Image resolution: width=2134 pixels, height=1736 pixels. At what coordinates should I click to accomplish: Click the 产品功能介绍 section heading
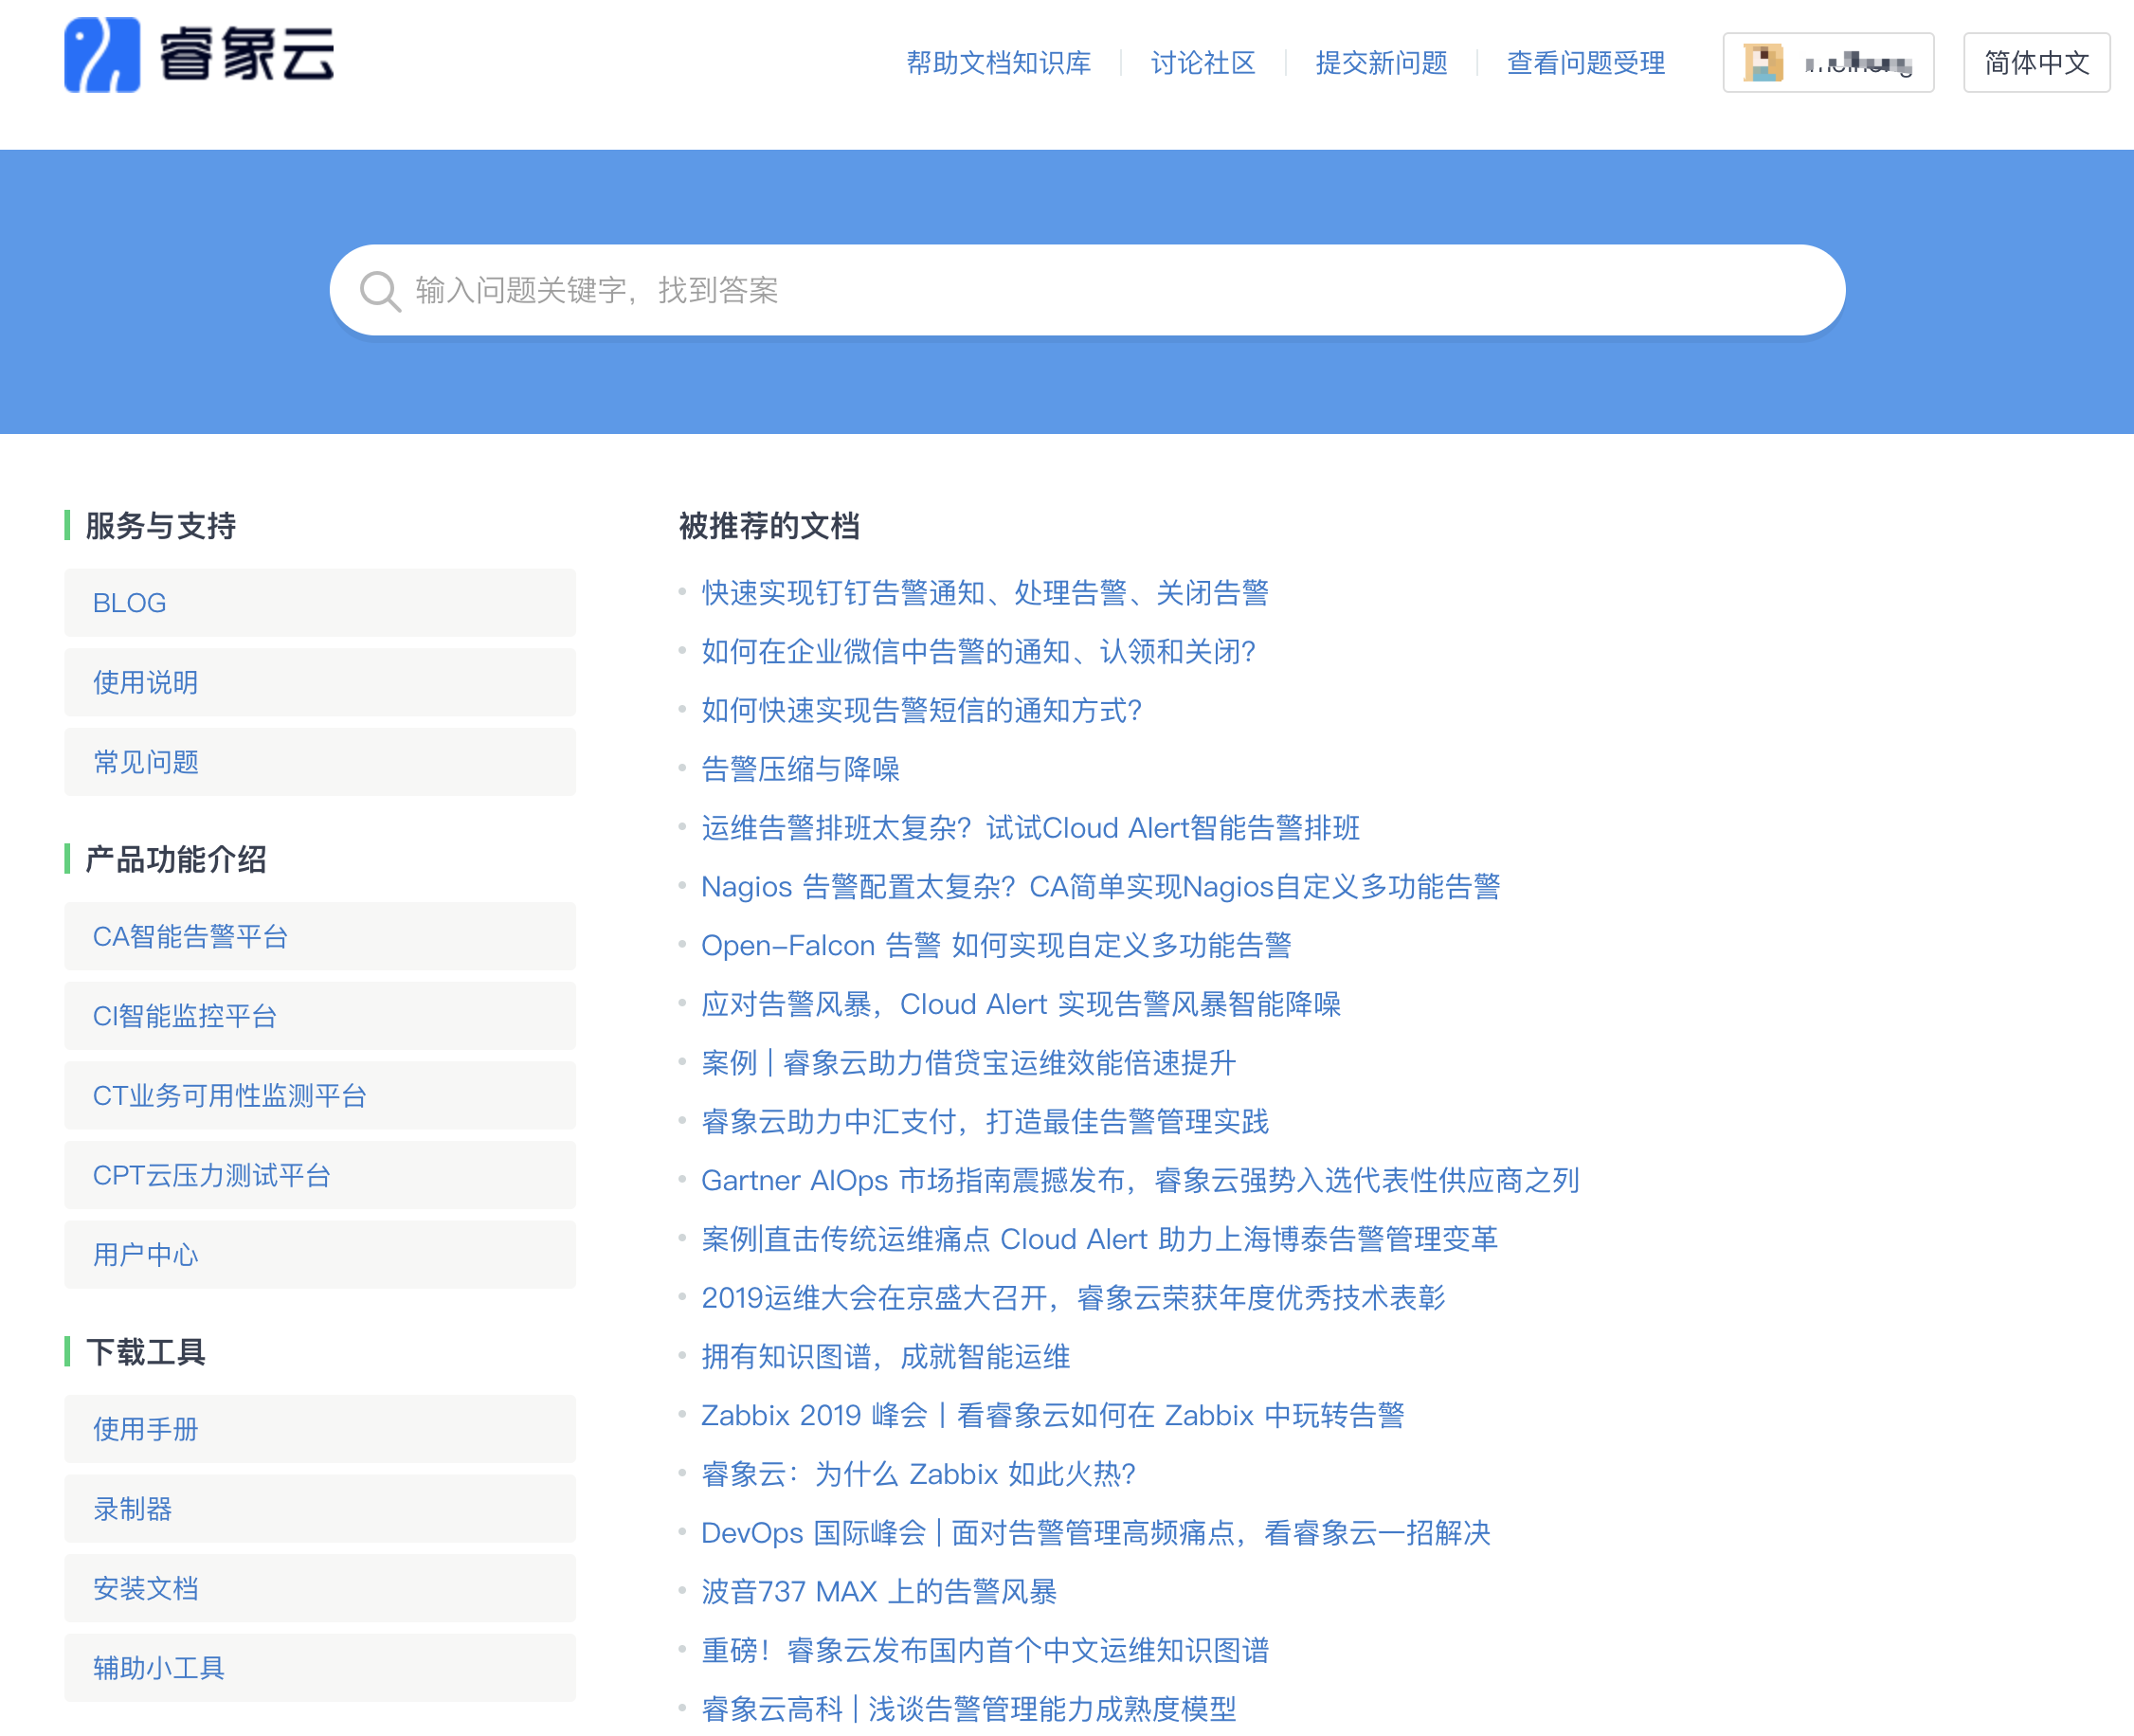pos(175,860)
